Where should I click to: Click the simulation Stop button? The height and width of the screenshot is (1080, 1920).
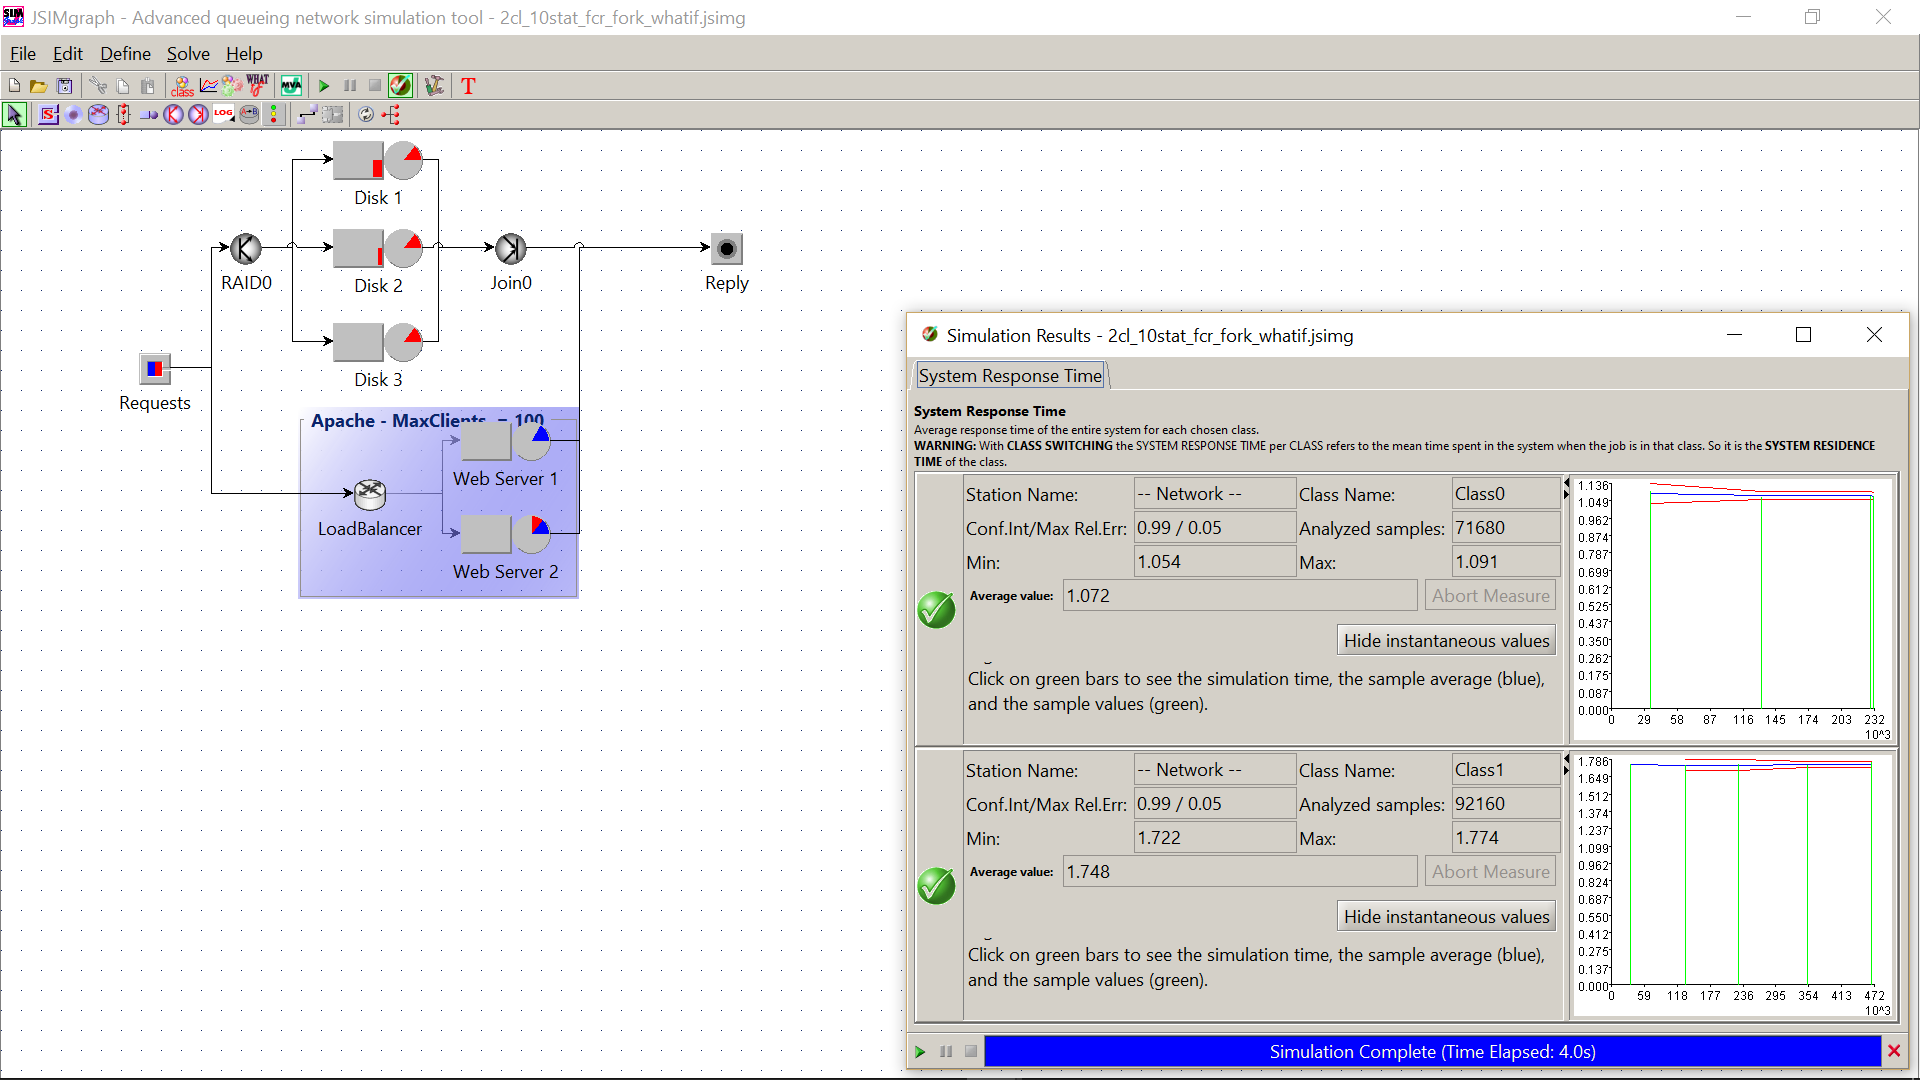coord(375,86)
